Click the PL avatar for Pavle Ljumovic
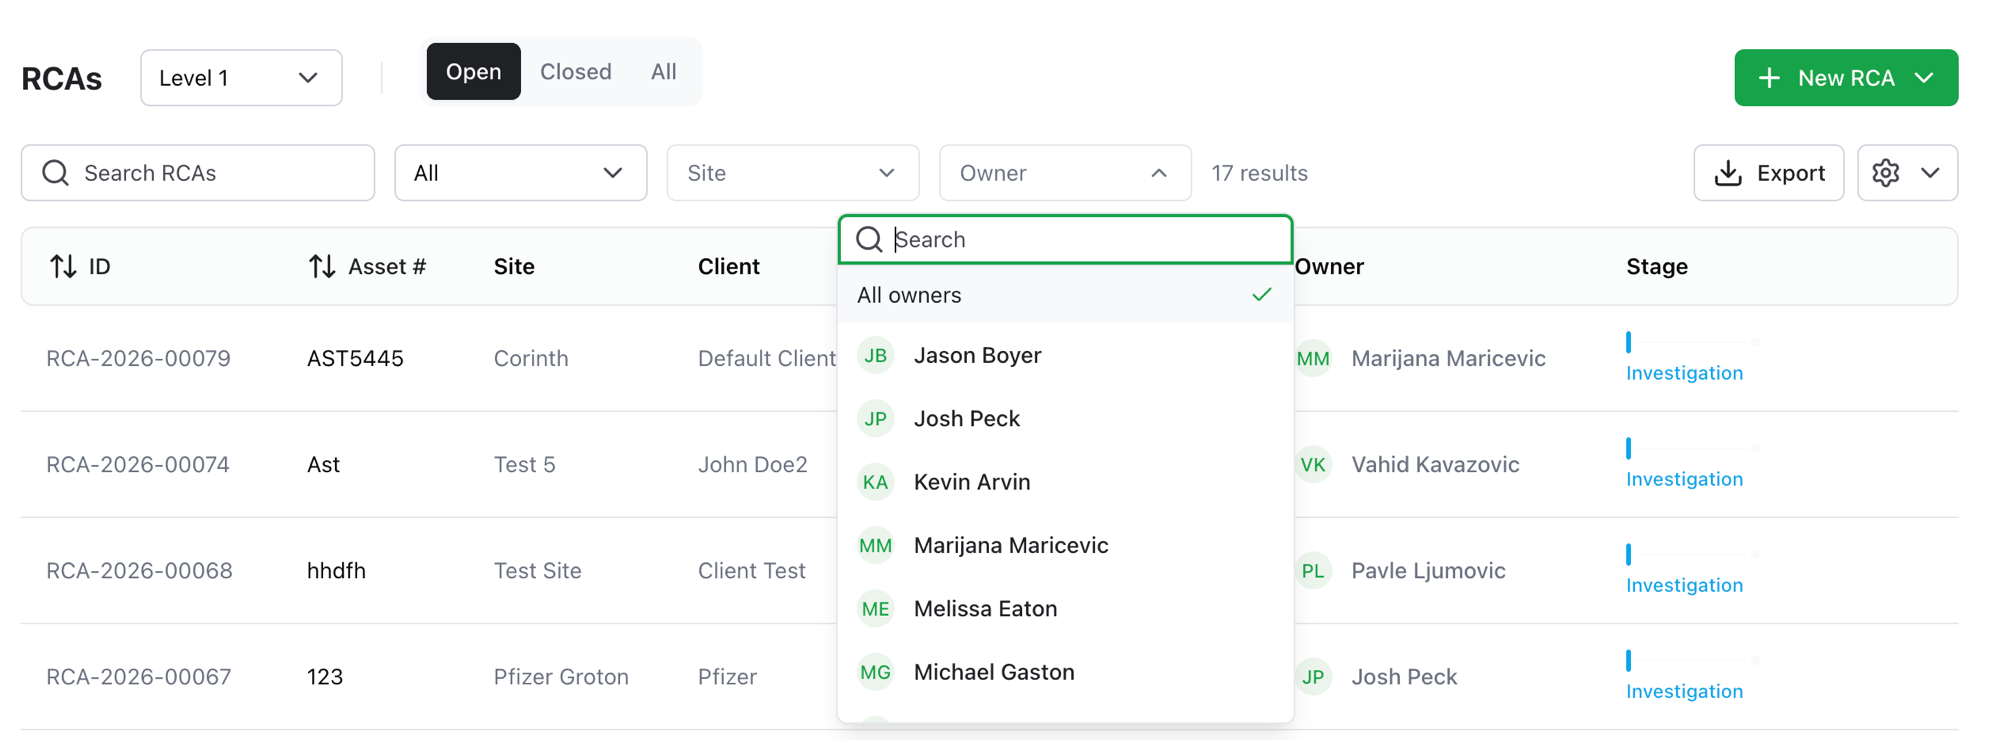The image size is (2000, 740). pyautogui.click(x=1313, y=570)
